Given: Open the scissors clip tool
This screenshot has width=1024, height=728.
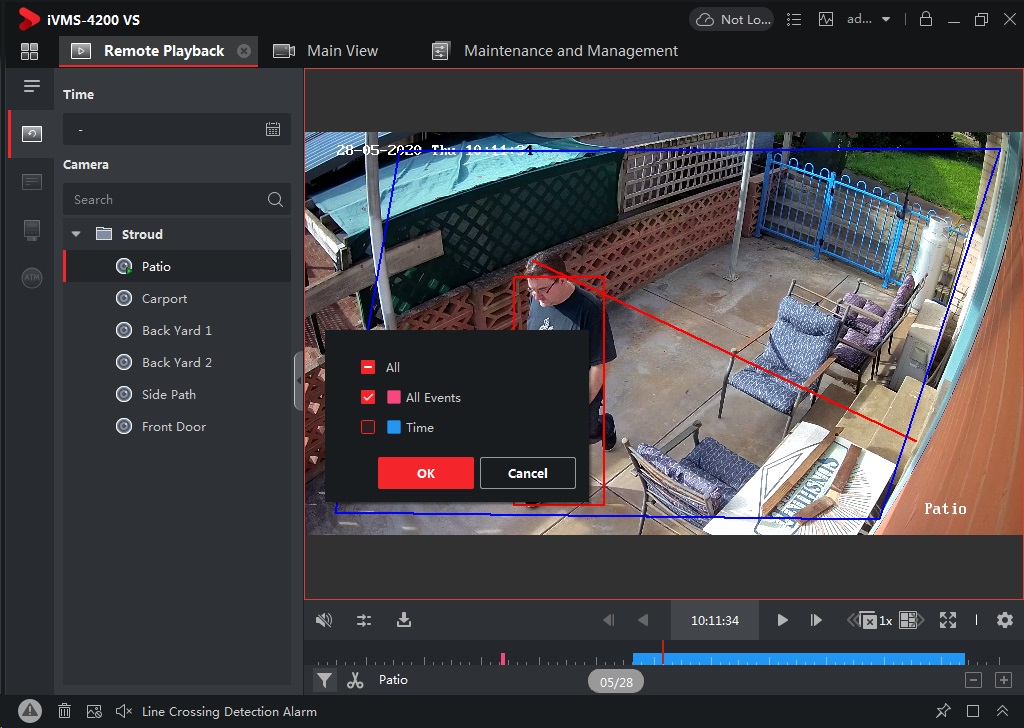Looking at the screenshot, I should coord(354,680).
